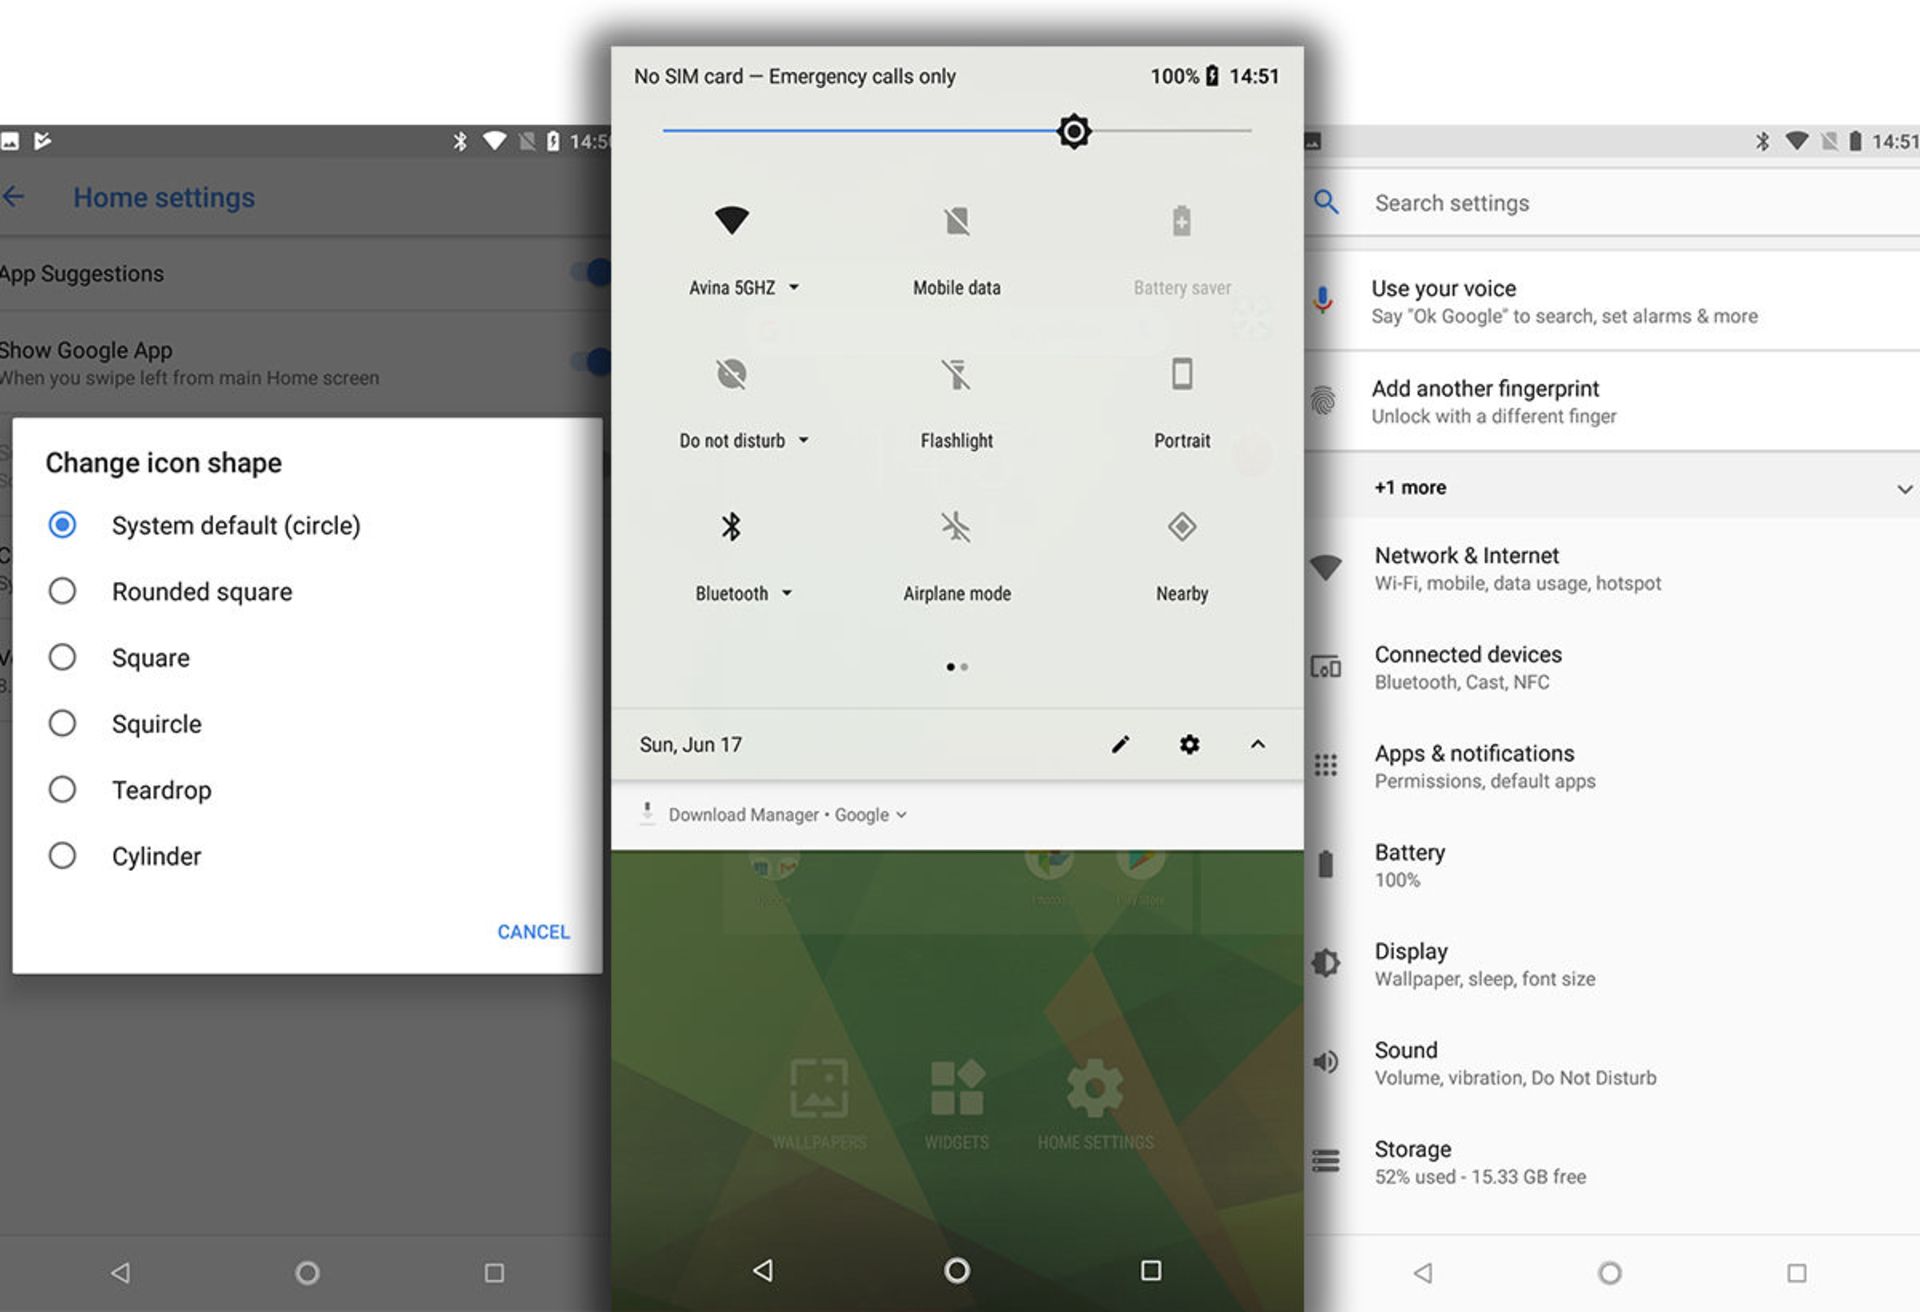Image resolution: width=1920 pixels, height=1312 pixels.
Task: Expand the Wi-Fi Avina 5GHZ dropdown arrow
Action: [x=794, y=288]
